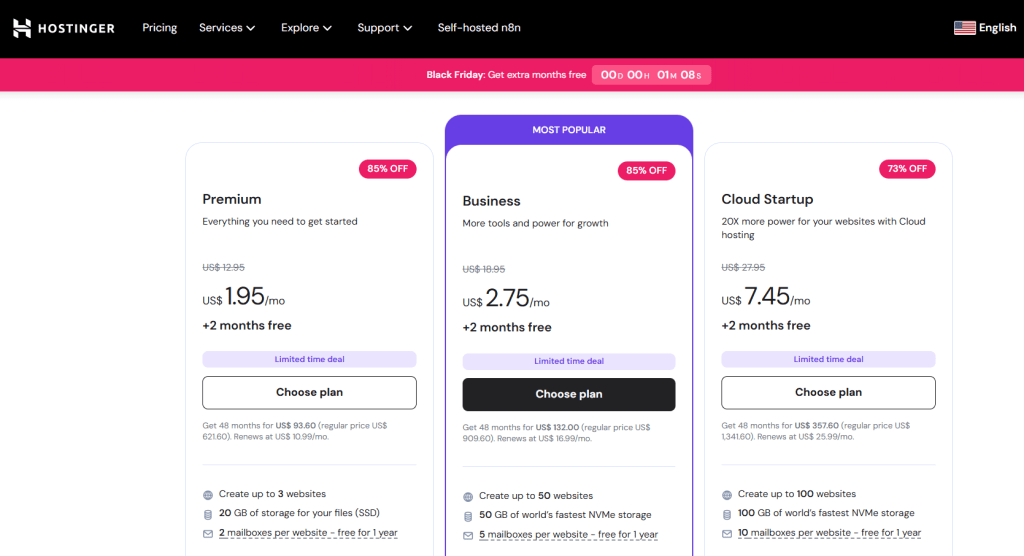Click Create up to 50 websites text
The image size is (1024, 556).
coord(536,496)
